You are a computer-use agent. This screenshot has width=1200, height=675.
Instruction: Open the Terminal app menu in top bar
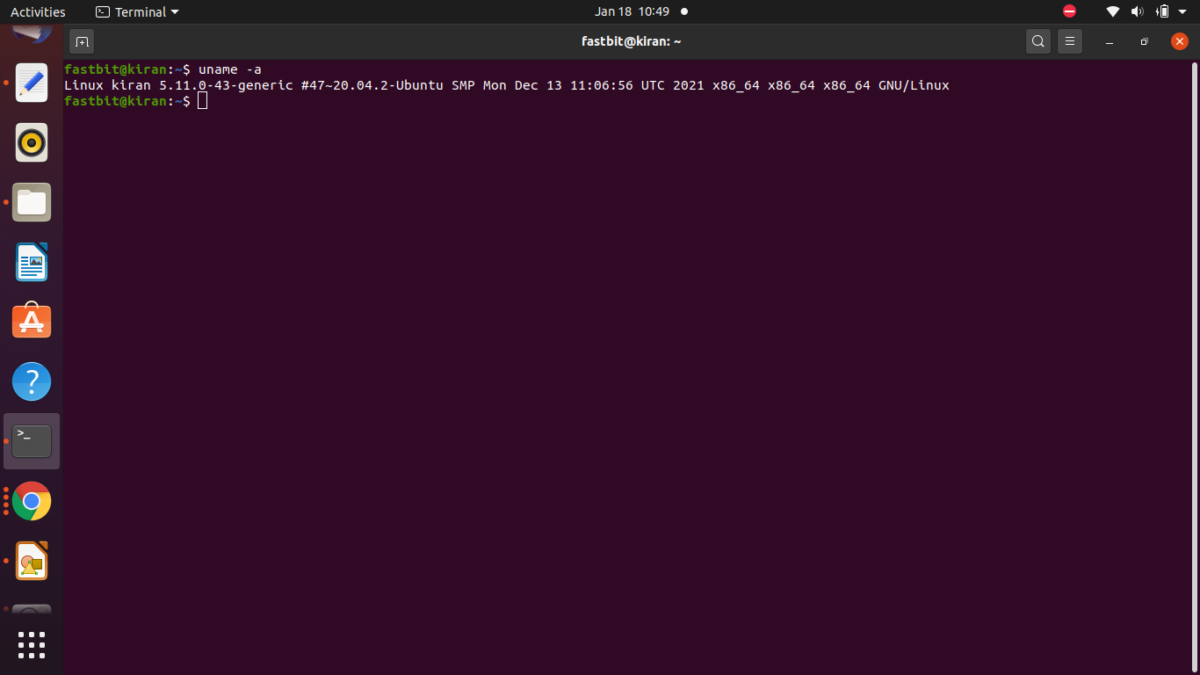point(138,12)
